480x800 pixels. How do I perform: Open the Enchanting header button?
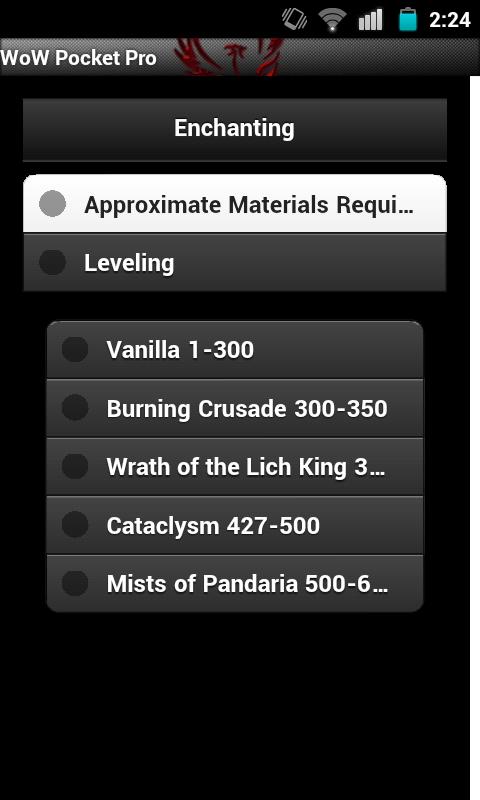[x=235, y=130]
